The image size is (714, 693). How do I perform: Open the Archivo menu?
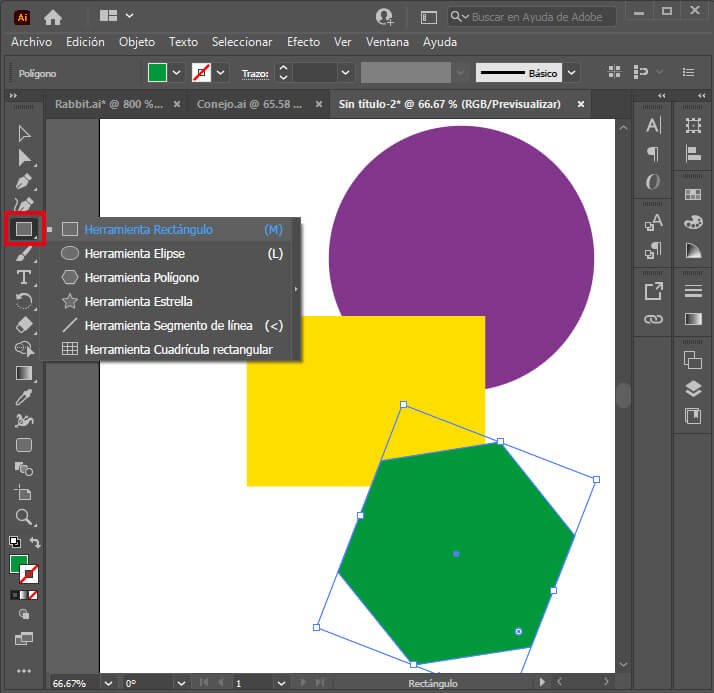point(31,42)
